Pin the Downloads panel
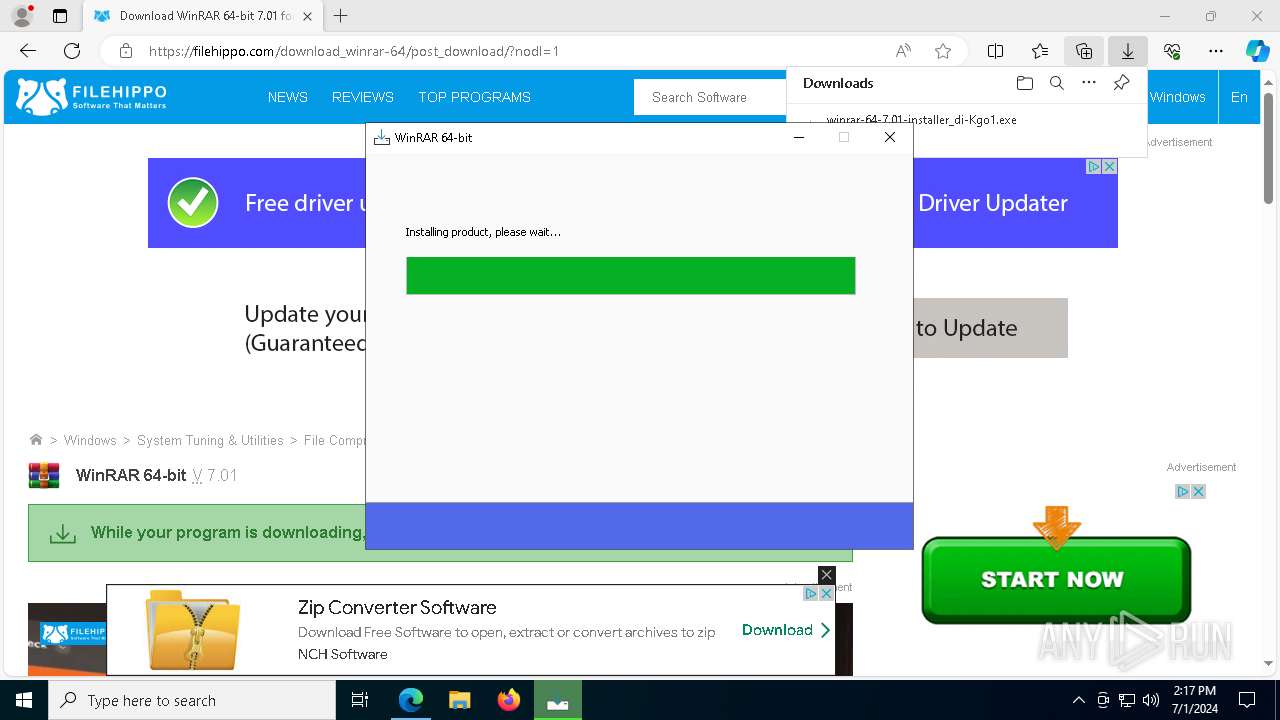Screen dimensions: 1280x720 coord(1121,83)
